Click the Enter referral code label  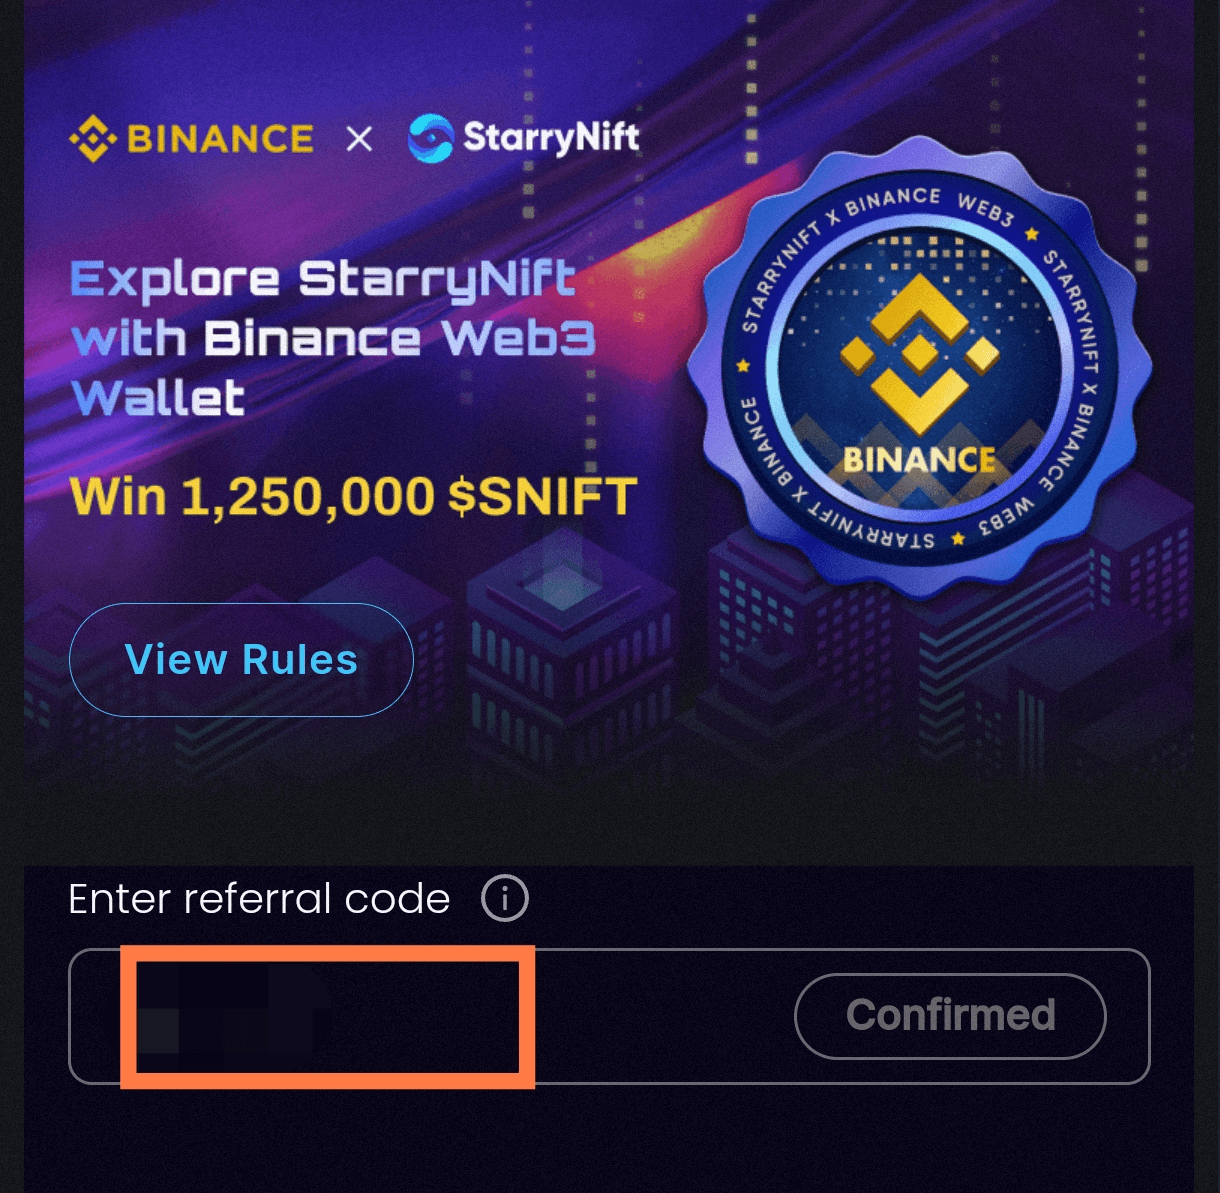pos(259,899)
